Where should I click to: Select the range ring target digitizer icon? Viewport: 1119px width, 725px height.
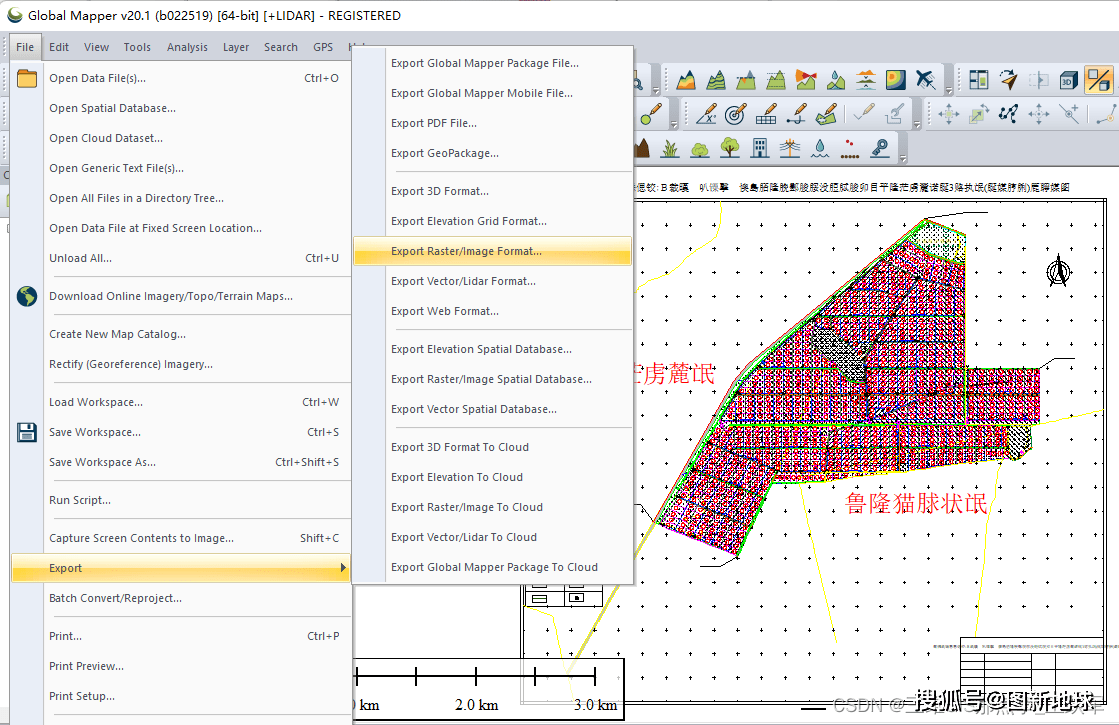coord(736,114)
